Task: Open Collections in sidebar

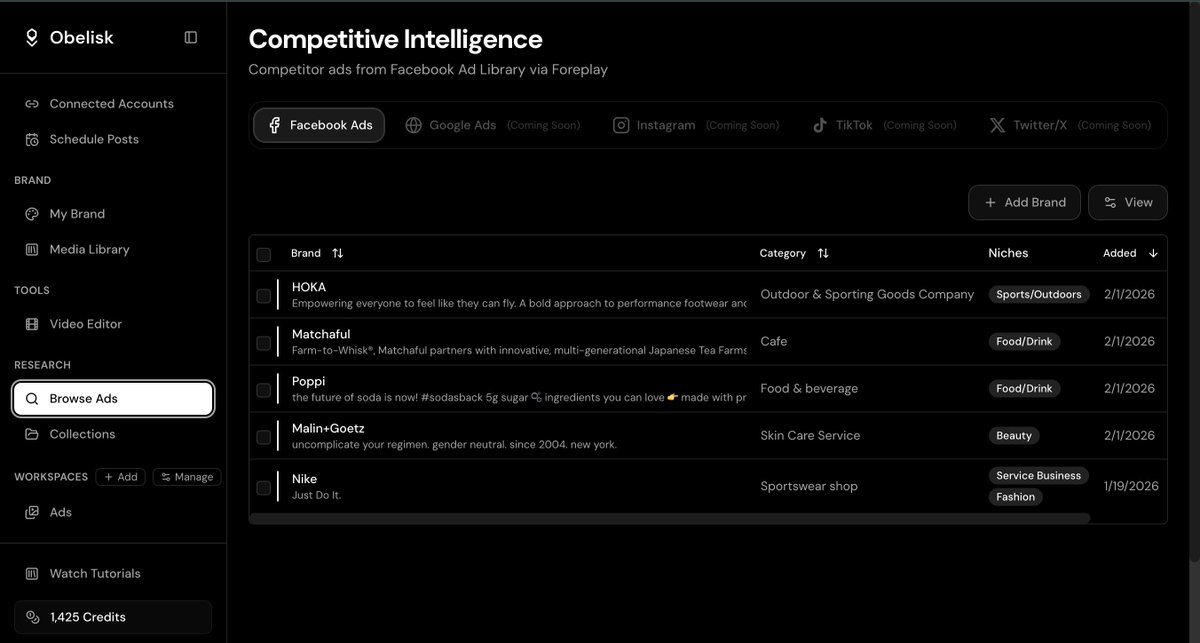Action: pos(112,434)
